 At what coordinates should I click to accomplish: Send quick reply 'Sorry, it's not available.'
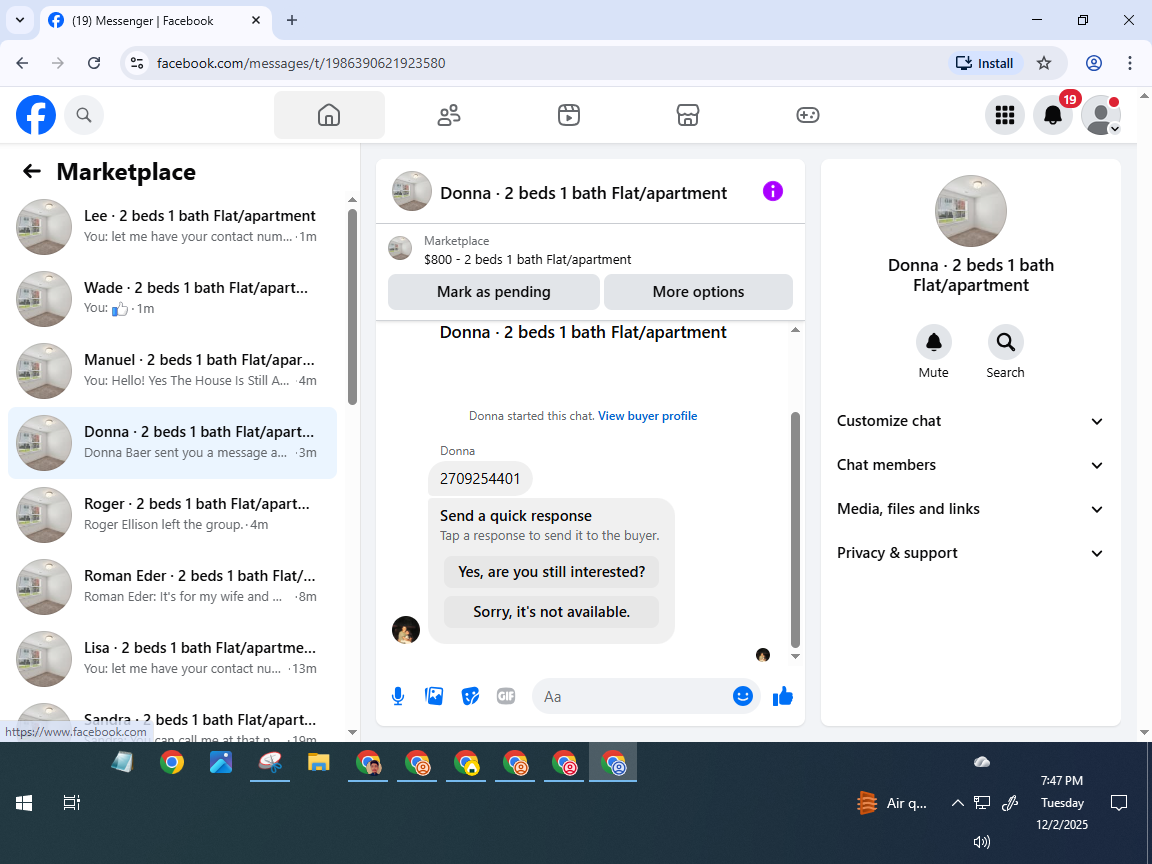click(551, 611)
